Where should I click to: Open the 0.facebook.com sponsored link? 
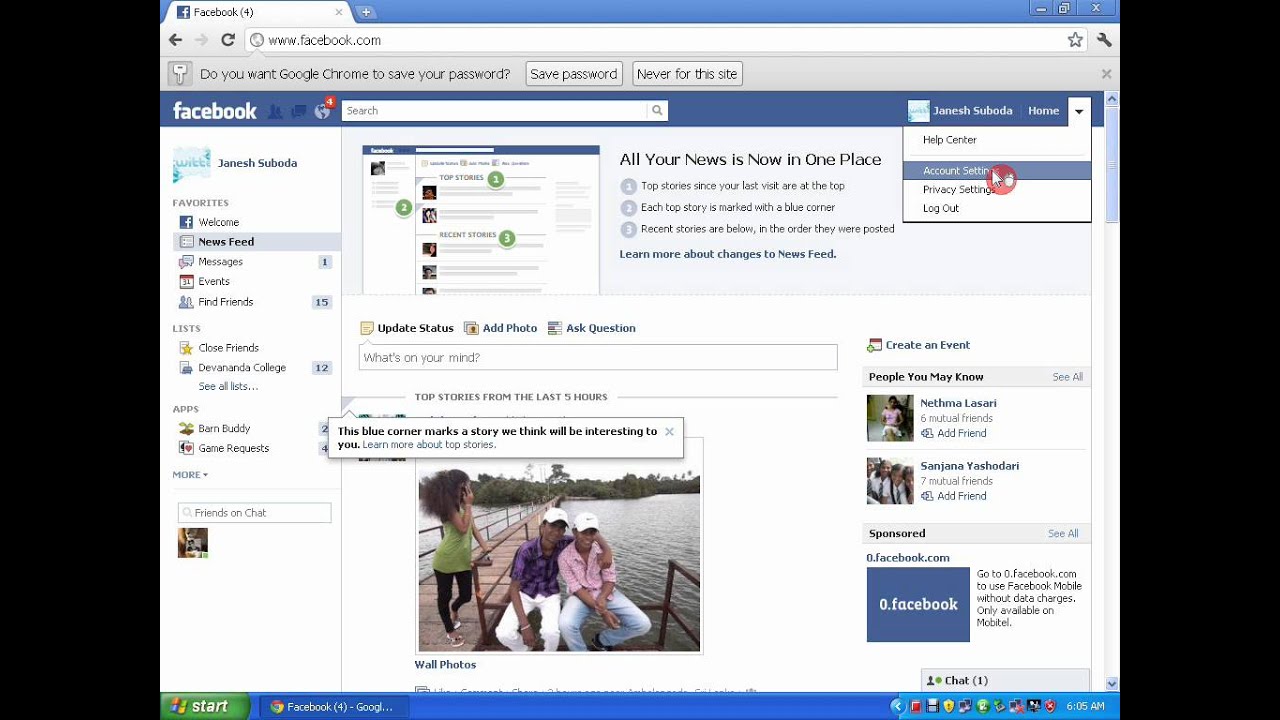[908, 558]
